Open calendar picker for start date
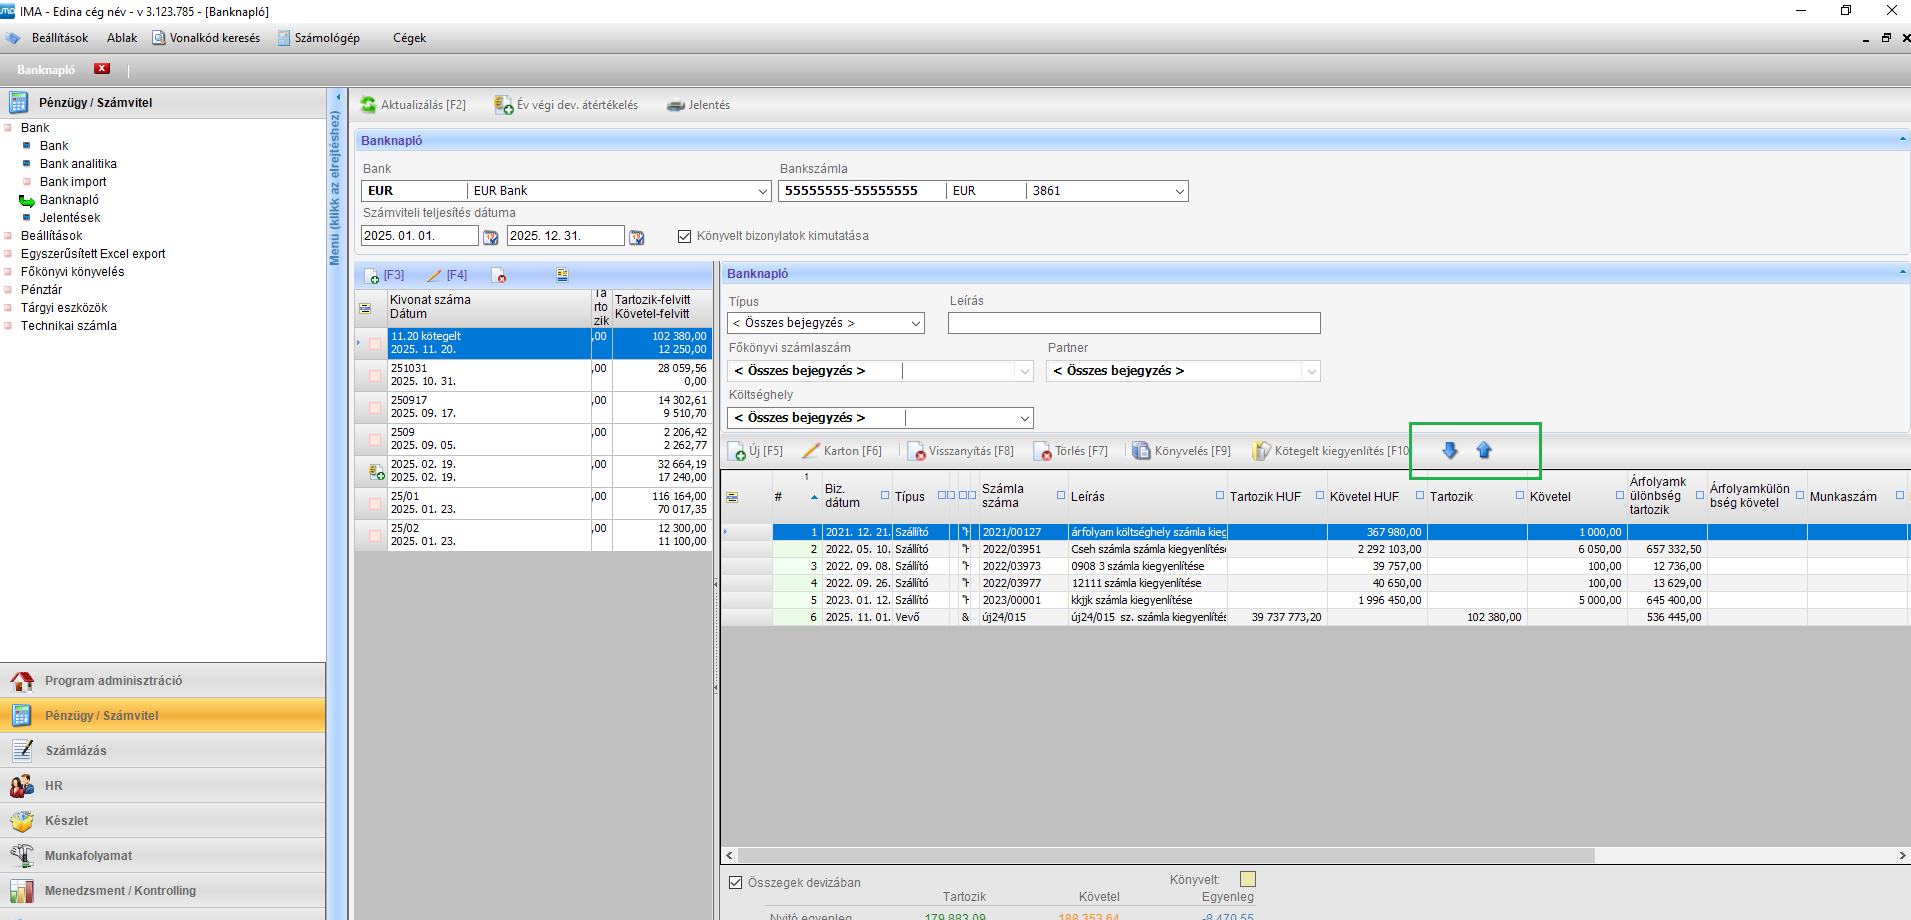This screenshot has height=920, width=1911. pyautogui.click(x=491, y=237)
